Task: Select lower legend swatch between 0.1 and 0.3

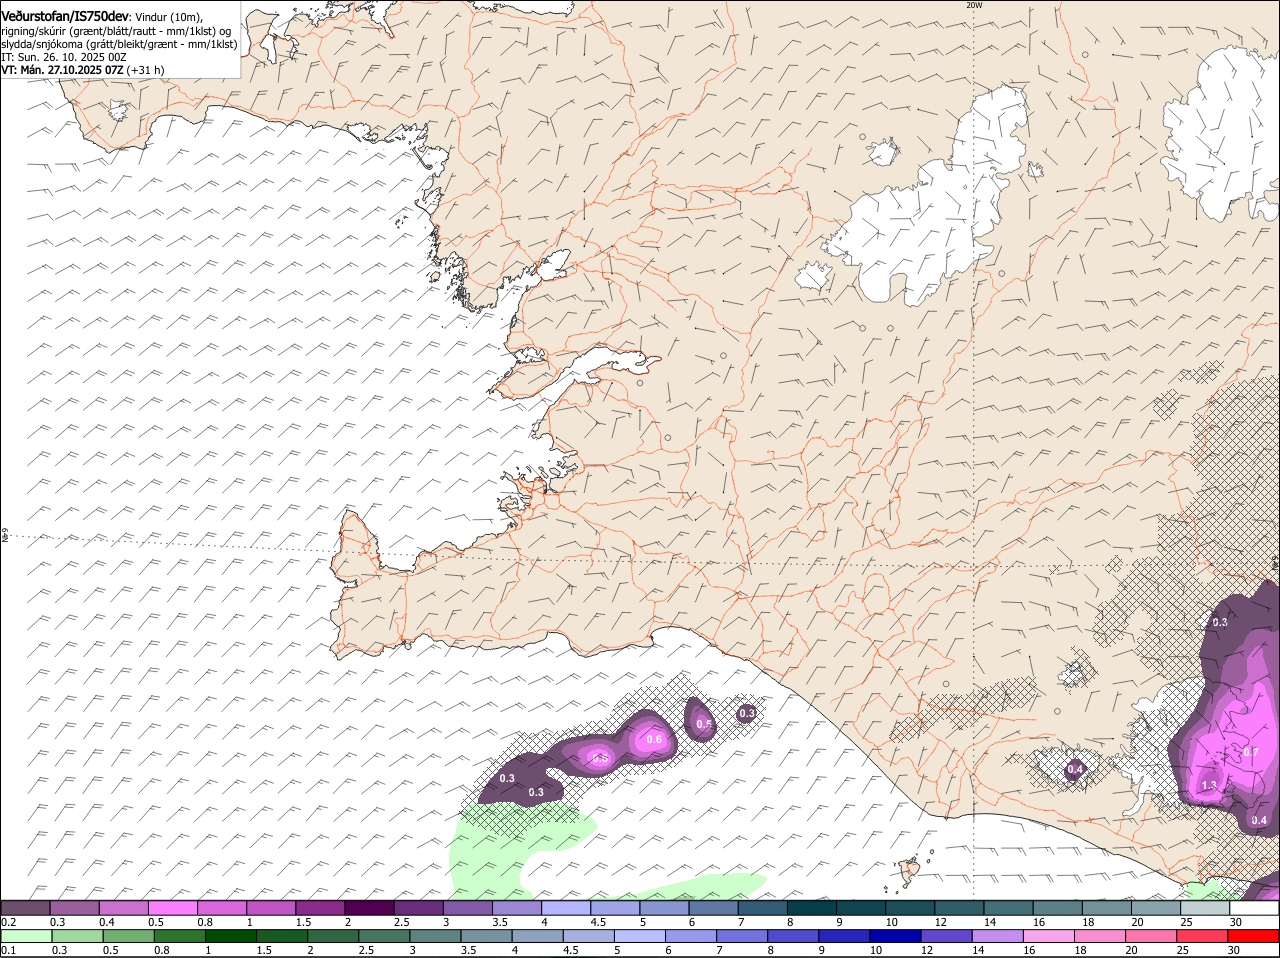Action: click(27, 937)
